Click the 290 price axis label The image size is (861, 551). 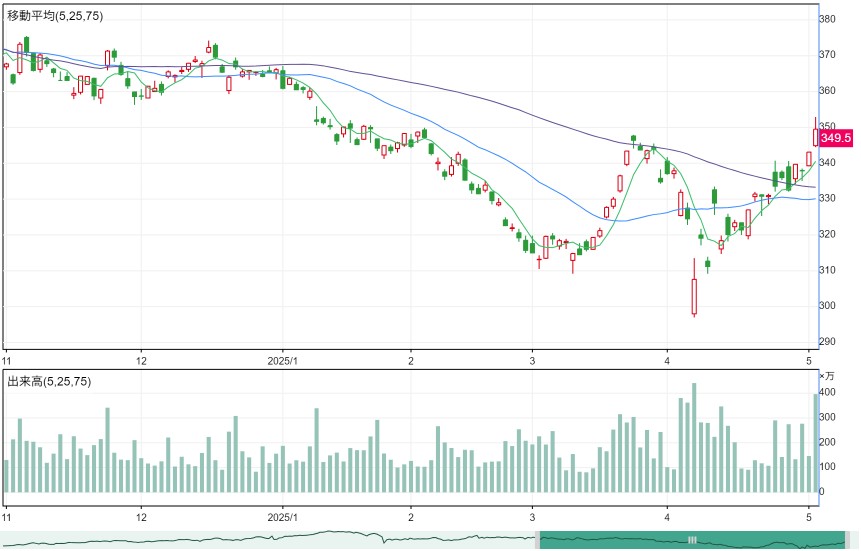point(828,342)
